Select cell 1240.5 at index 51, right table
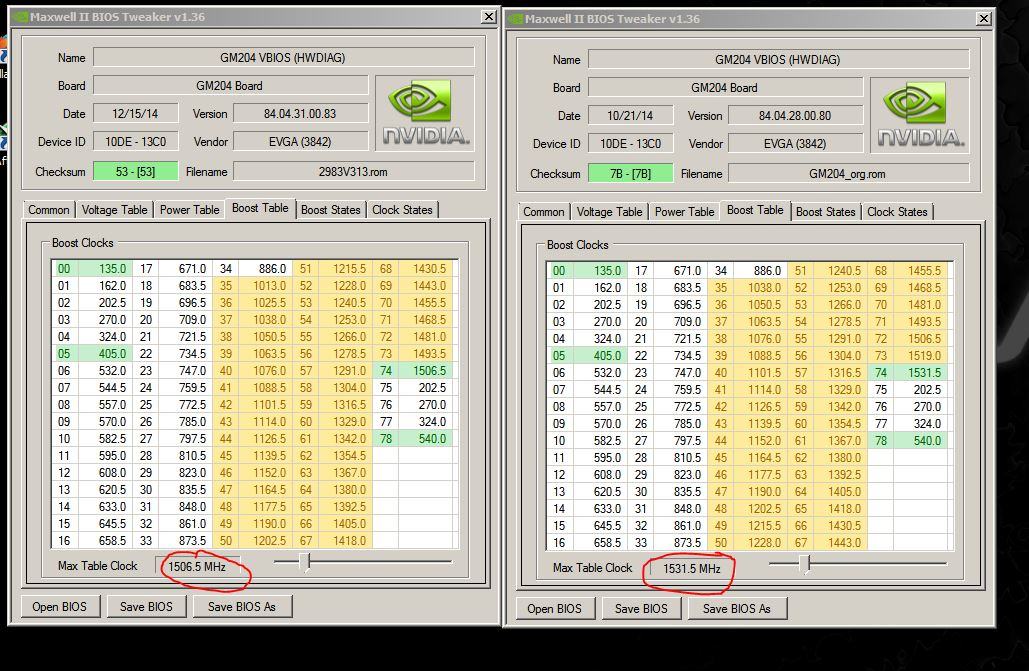This screenshot has width=1029, height=671. point(840,271)
